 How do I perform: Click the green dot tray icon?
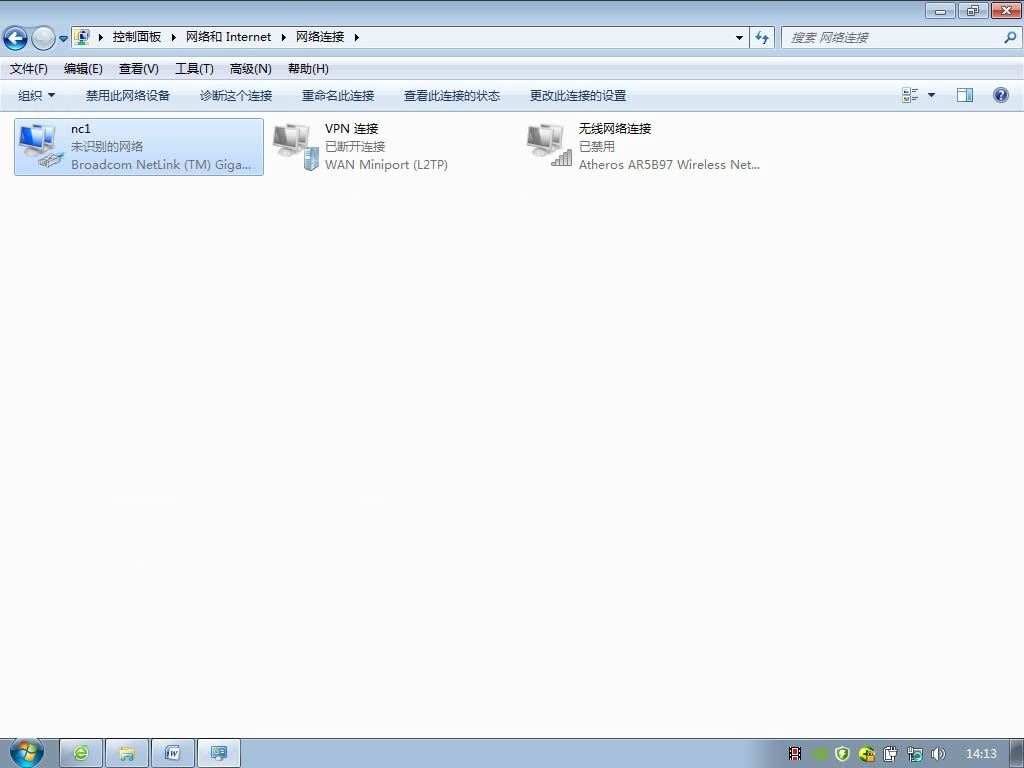point(820,754)
